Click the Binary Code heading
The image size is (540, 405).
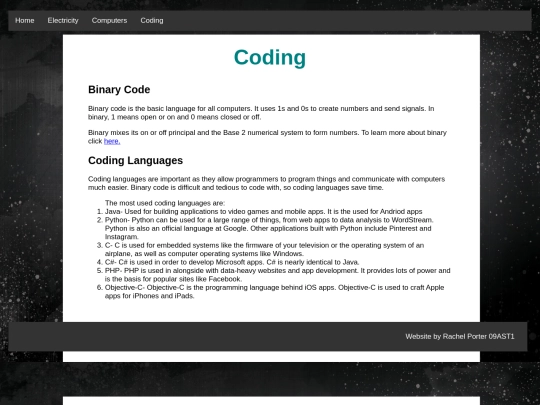click(x=119, y=90)
